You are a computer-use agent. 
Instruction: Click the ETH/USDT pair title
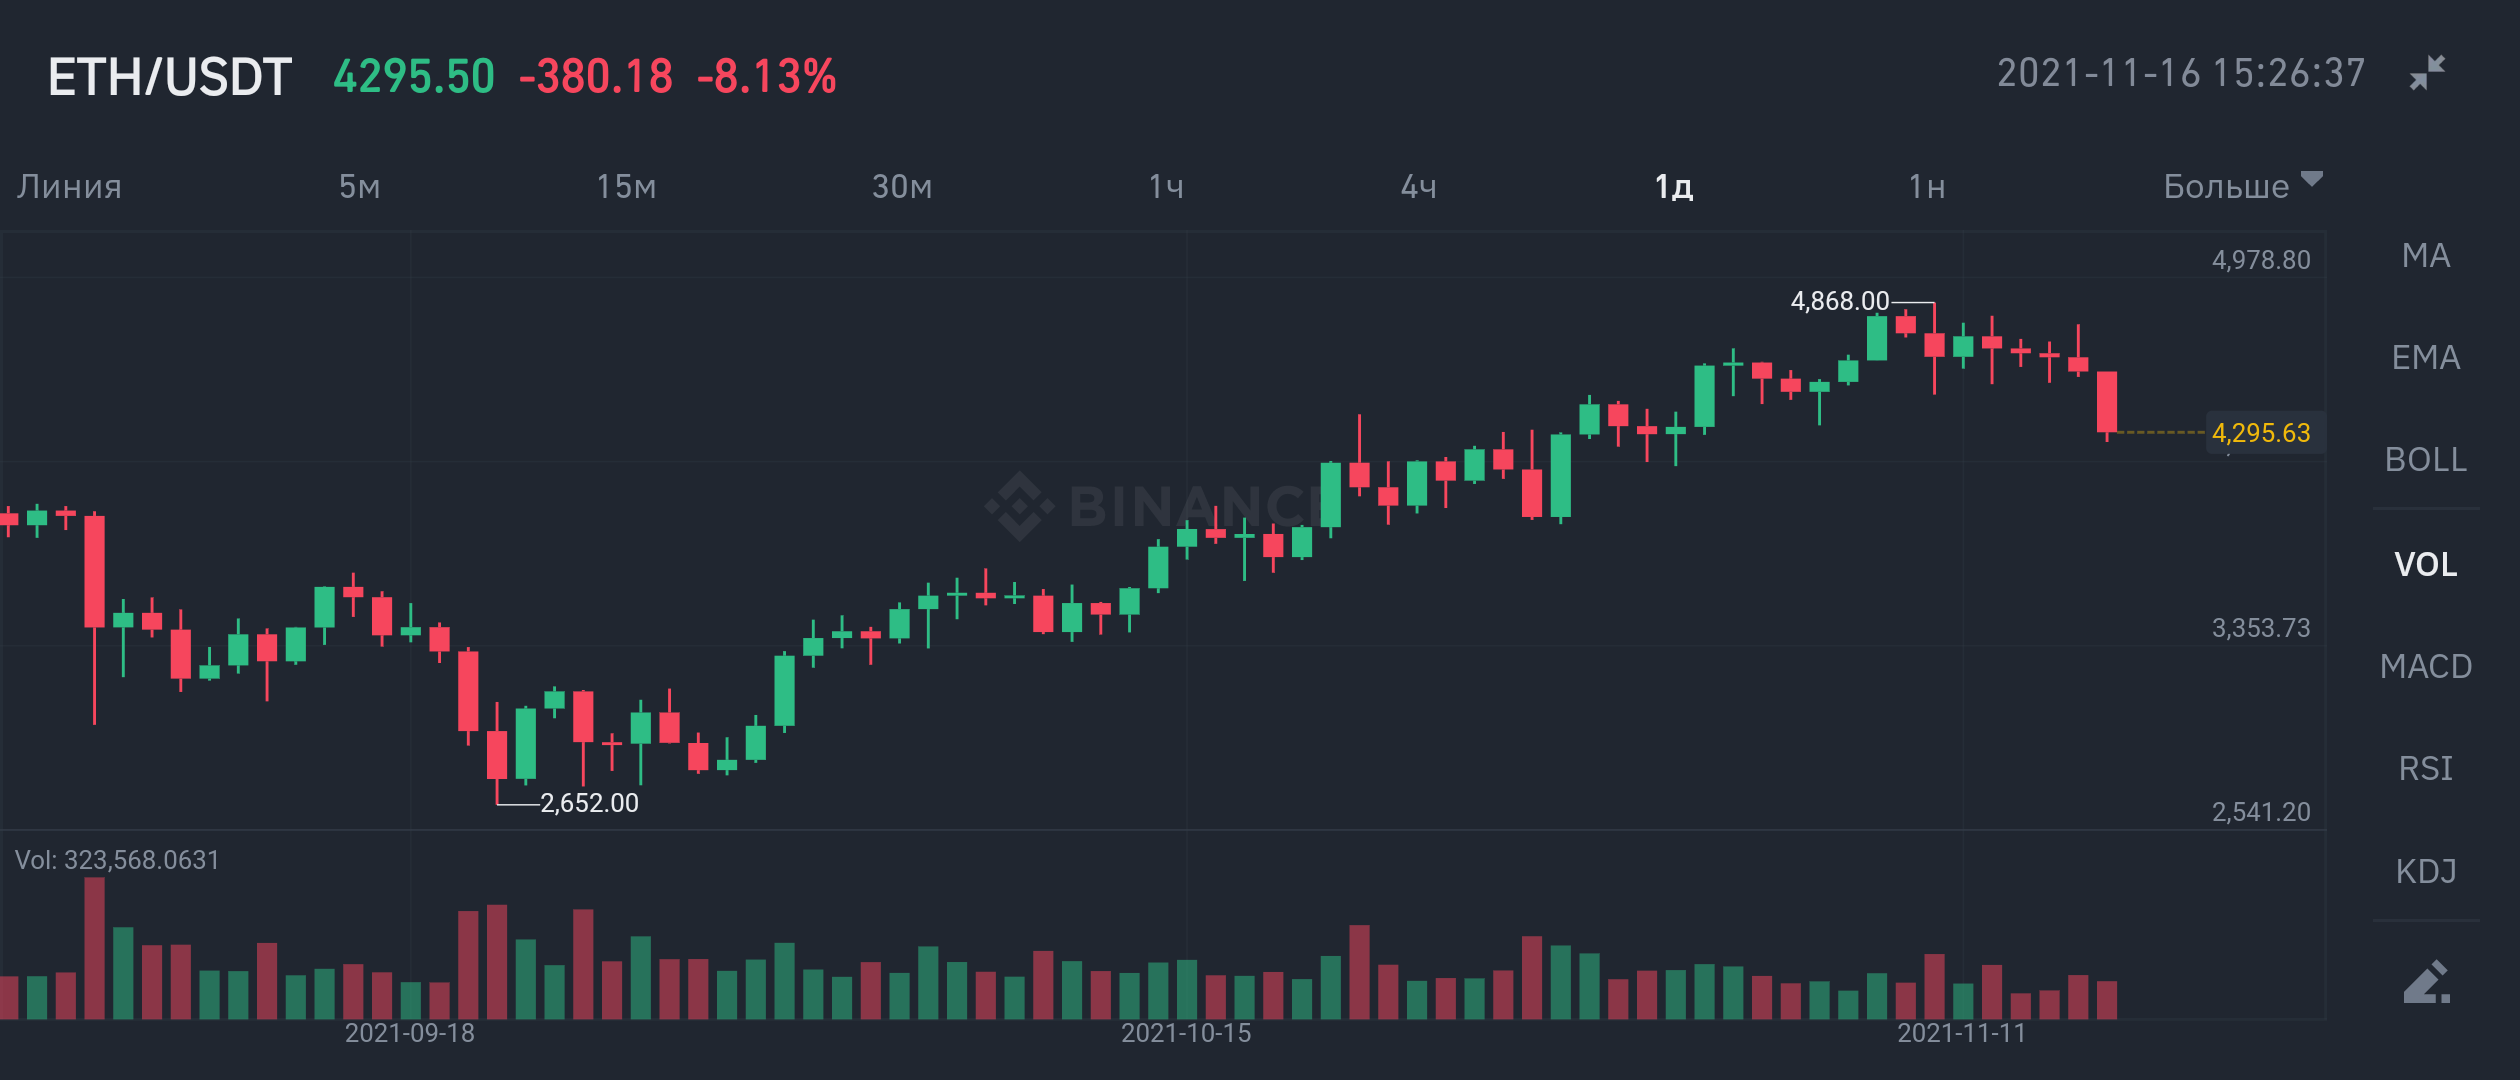[x=170, y=77]
